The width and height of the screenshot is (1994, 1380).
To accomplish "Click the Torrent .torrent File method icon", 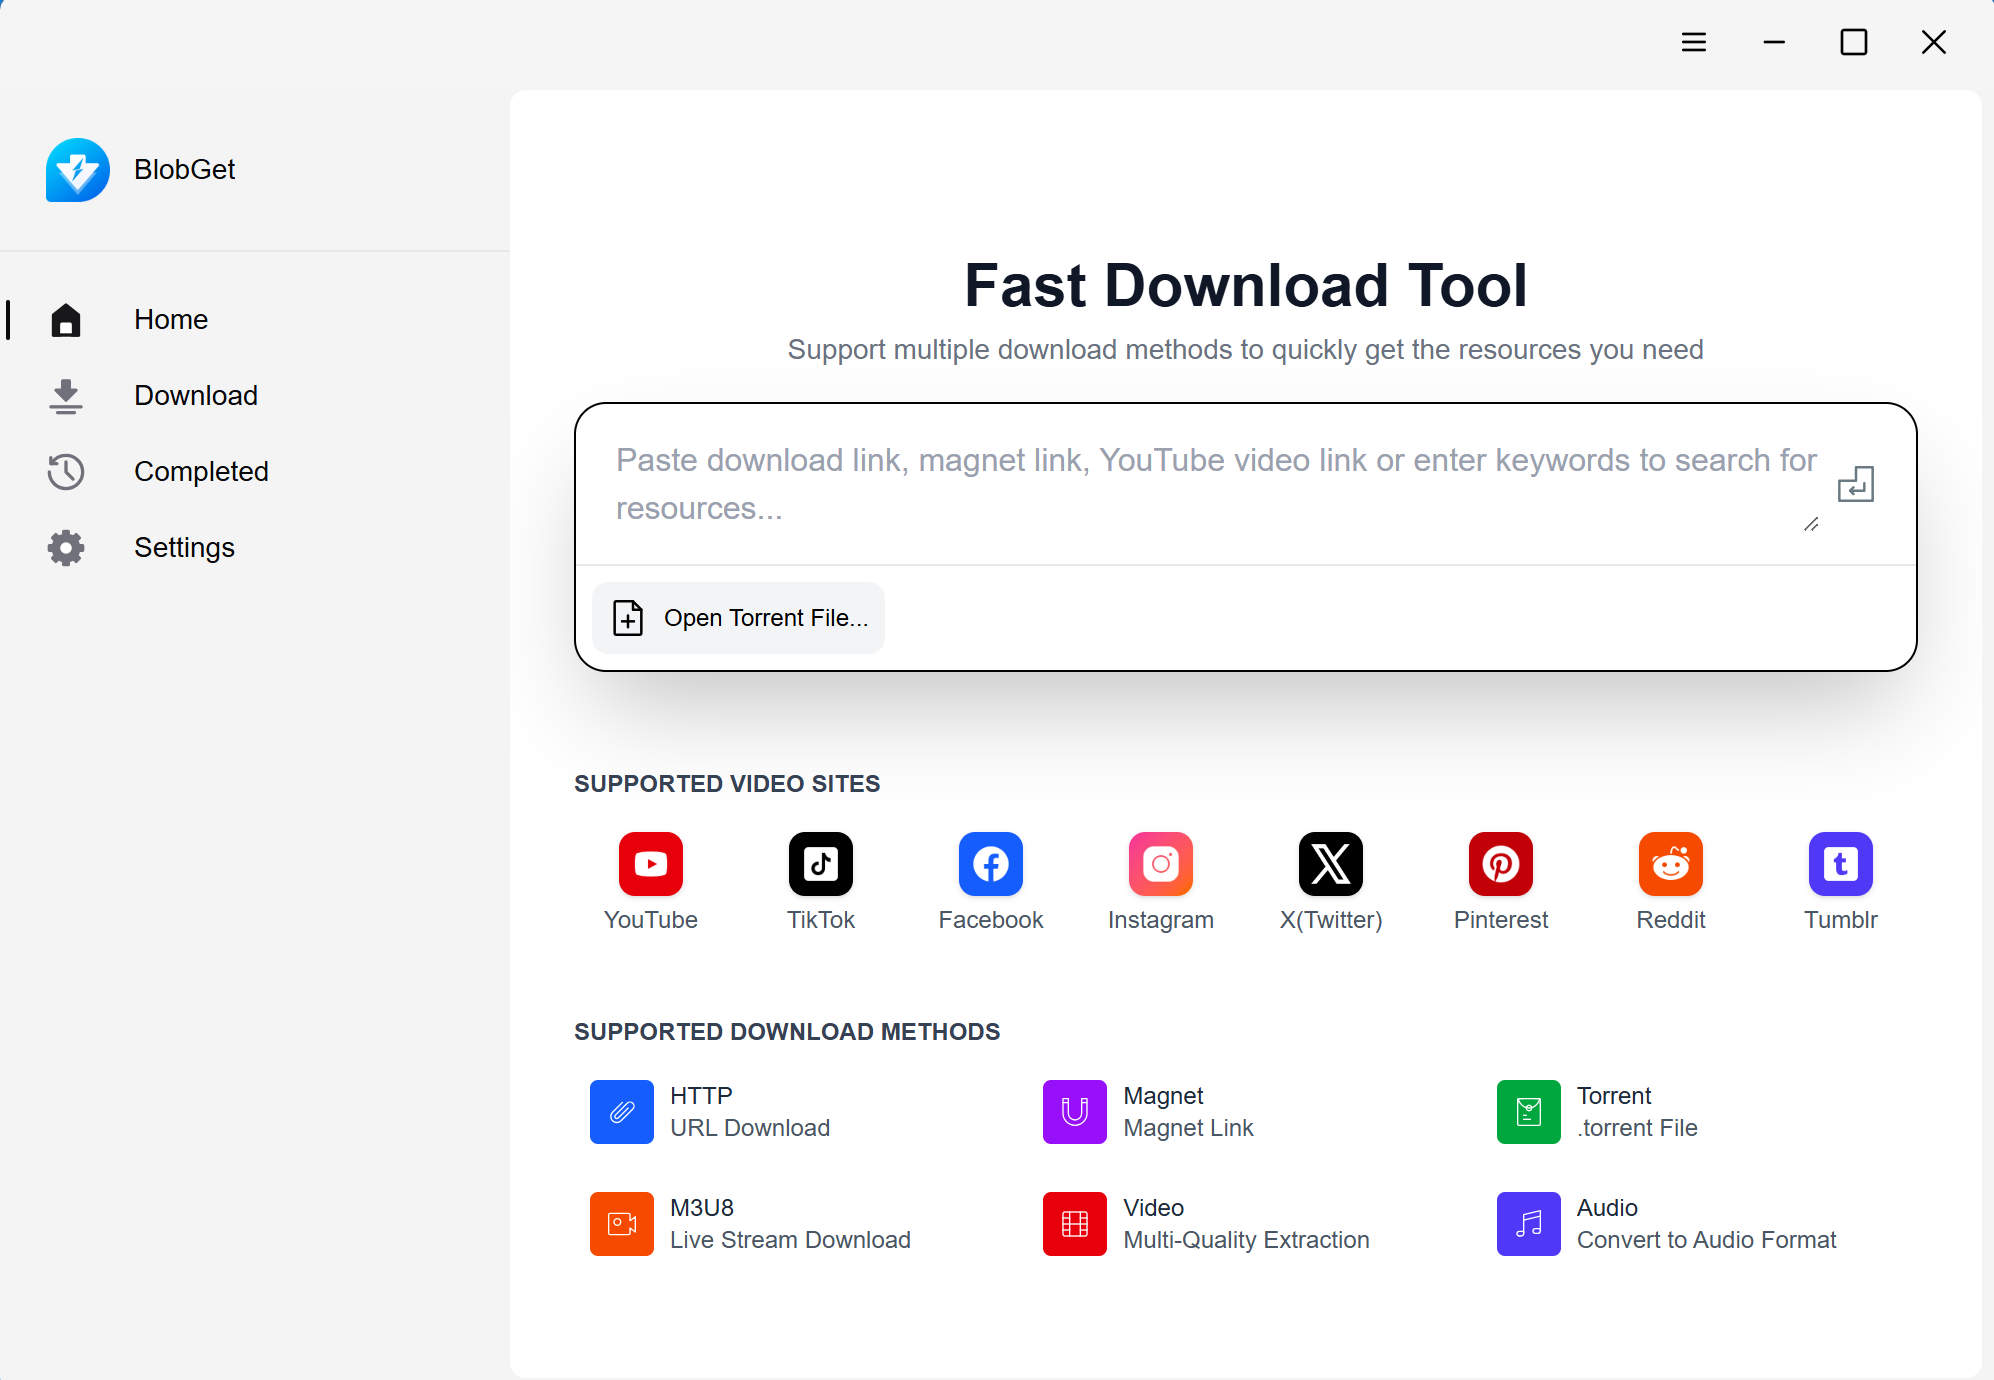I will [1527, 1111].
